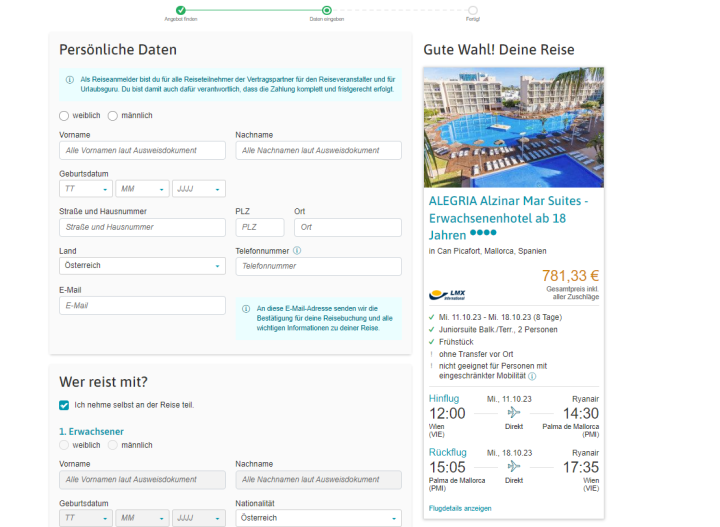Click the E-Mail input field
This screenshot has height=527, width=720.
(142, 305)
